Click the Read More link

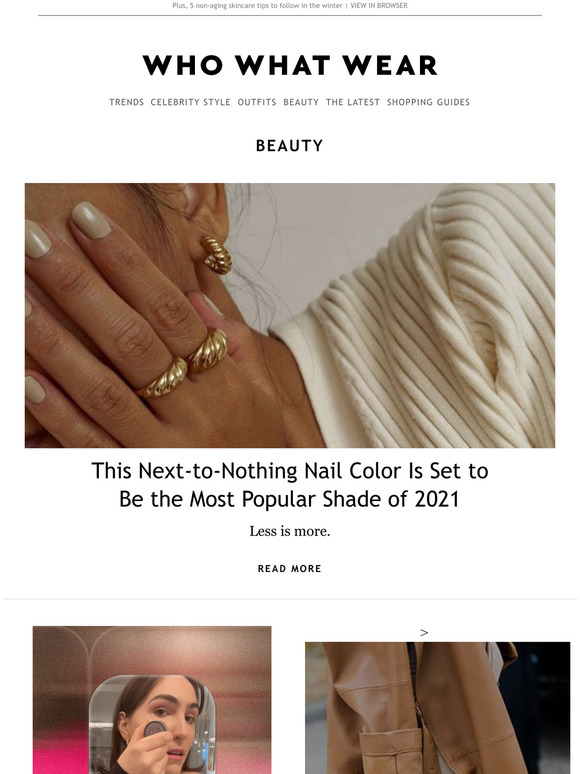(290, 569)
